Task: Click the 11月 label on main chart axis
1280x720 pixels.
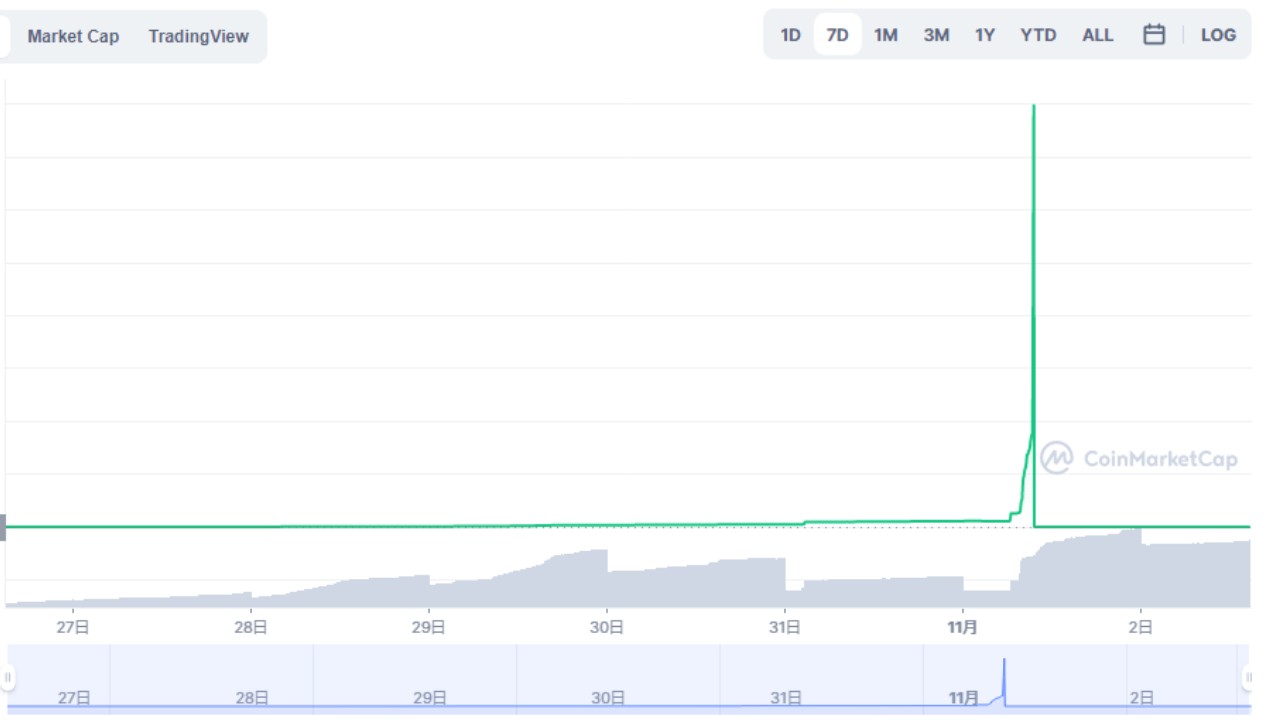Action: [x=962, y=627]
